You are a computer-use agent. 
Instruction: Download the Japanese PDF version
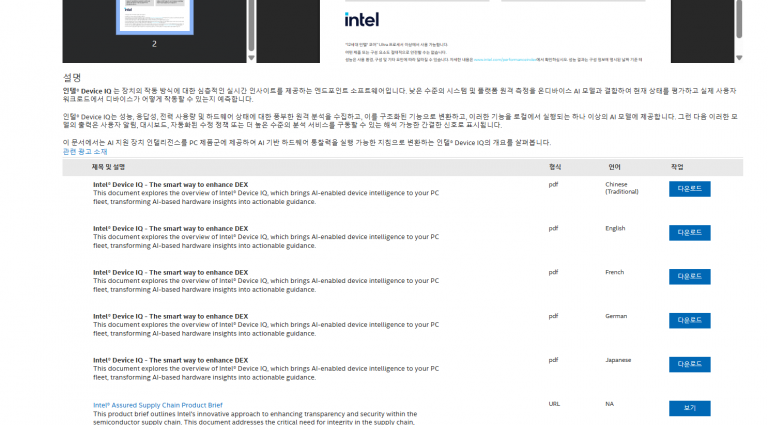(689, 364)
